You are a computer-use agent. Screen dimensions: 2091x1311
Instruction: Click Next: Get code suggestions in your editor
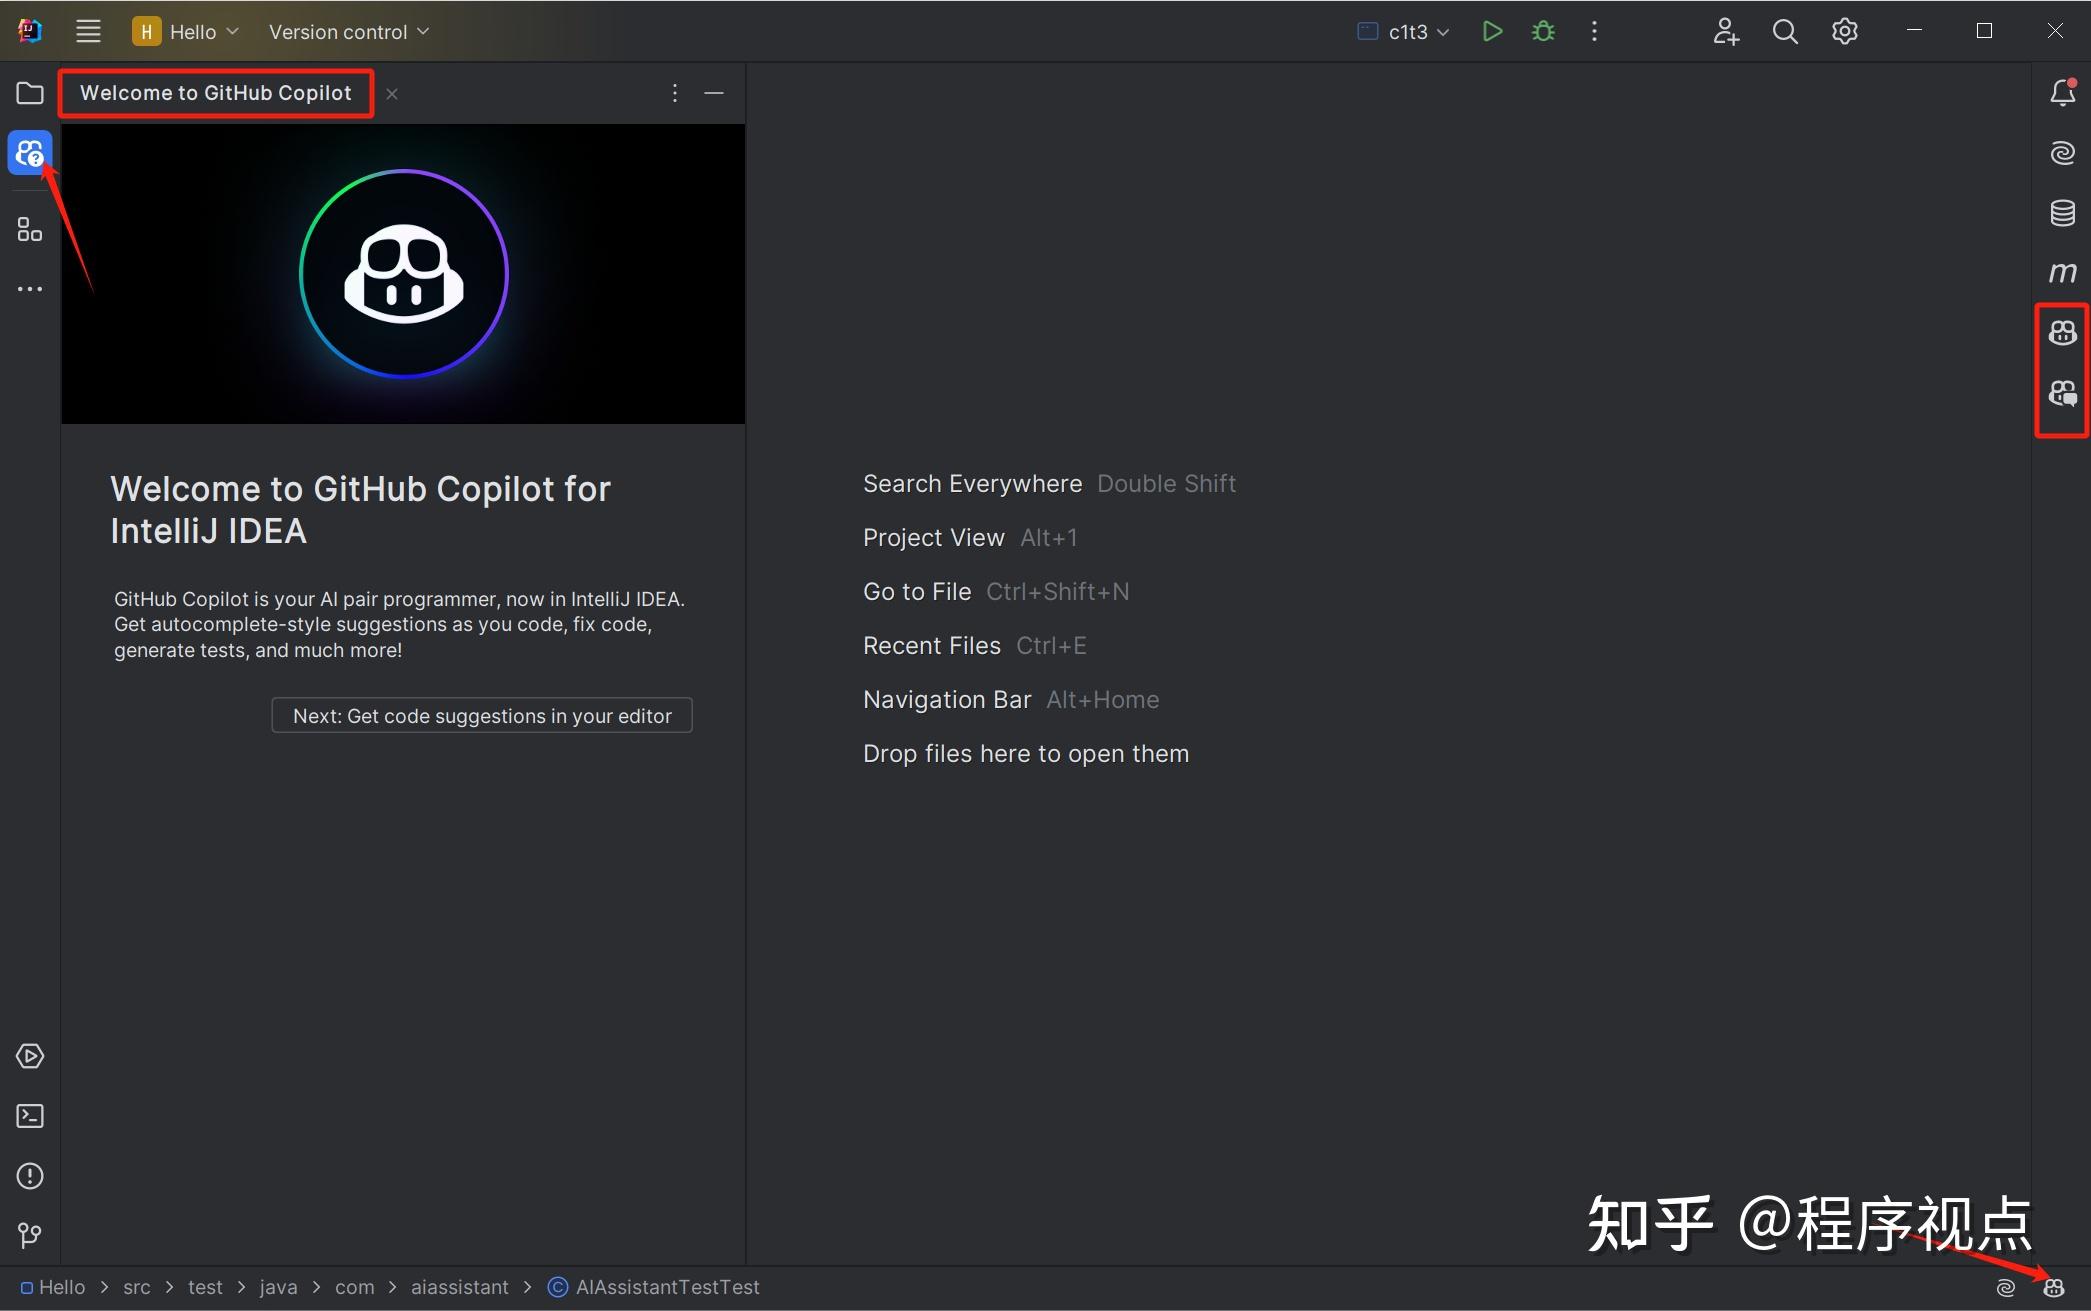[481, 715]
